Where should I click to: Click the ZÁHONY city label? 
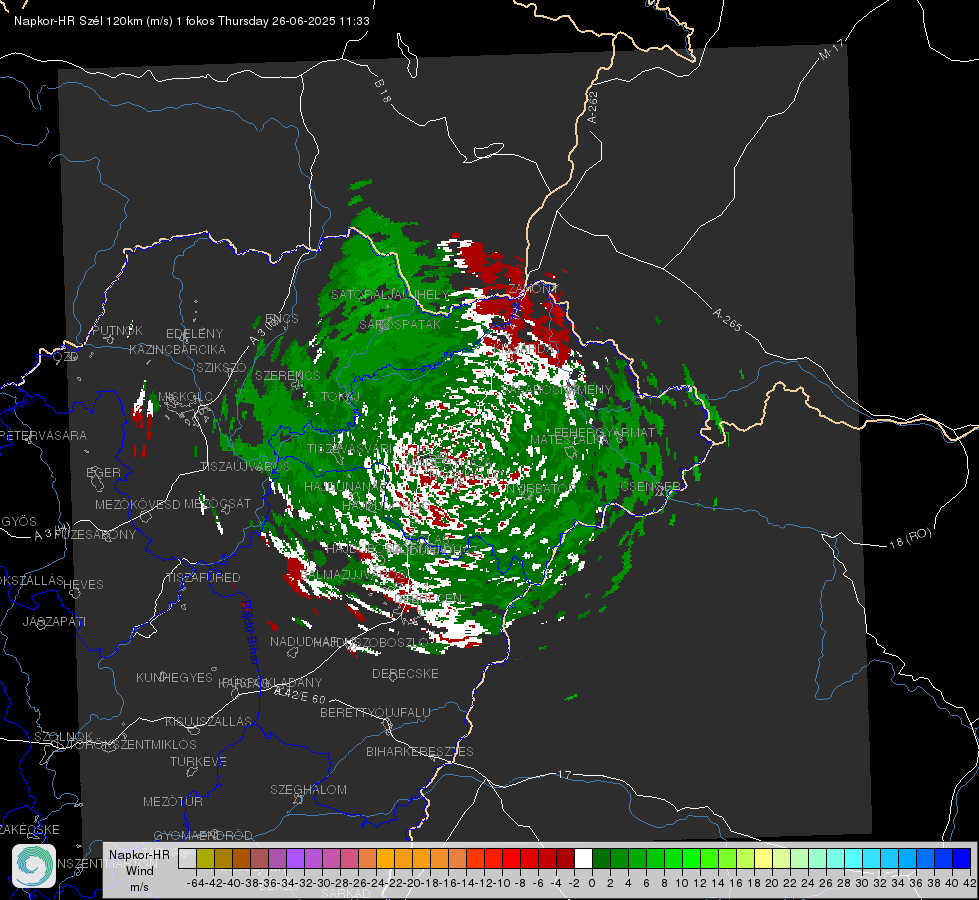pyautogui.click(x=533, y=290)
